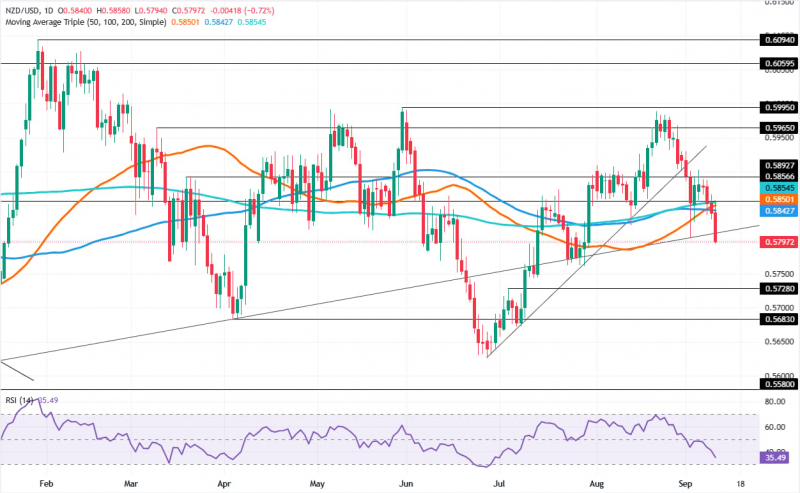The image size is (800, 493).
Task: Click the Sep label on time axis
Action: [685, 483]
